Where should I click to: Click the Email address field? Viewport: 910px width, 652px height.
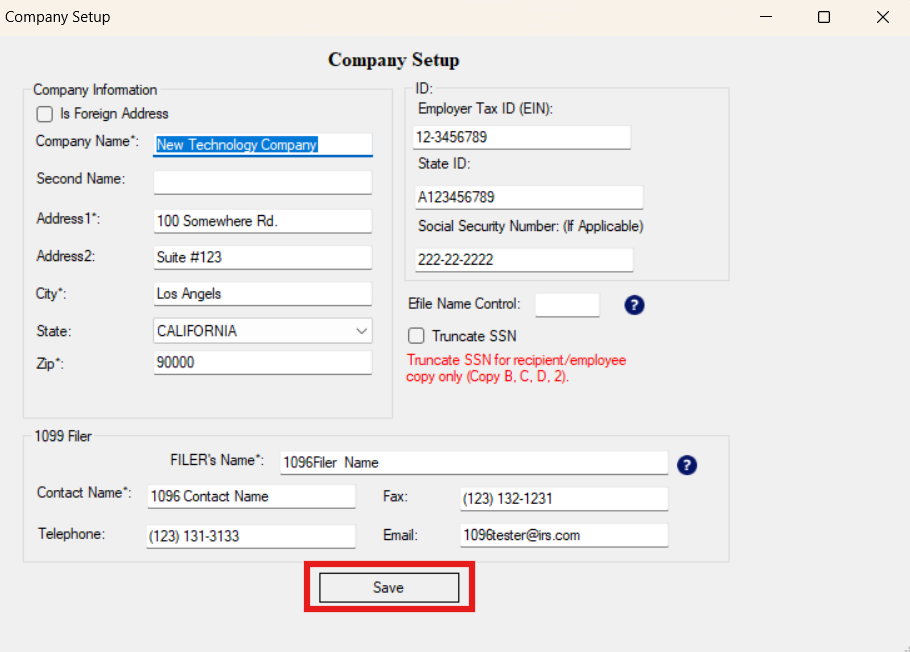click(x=563, y=535)
